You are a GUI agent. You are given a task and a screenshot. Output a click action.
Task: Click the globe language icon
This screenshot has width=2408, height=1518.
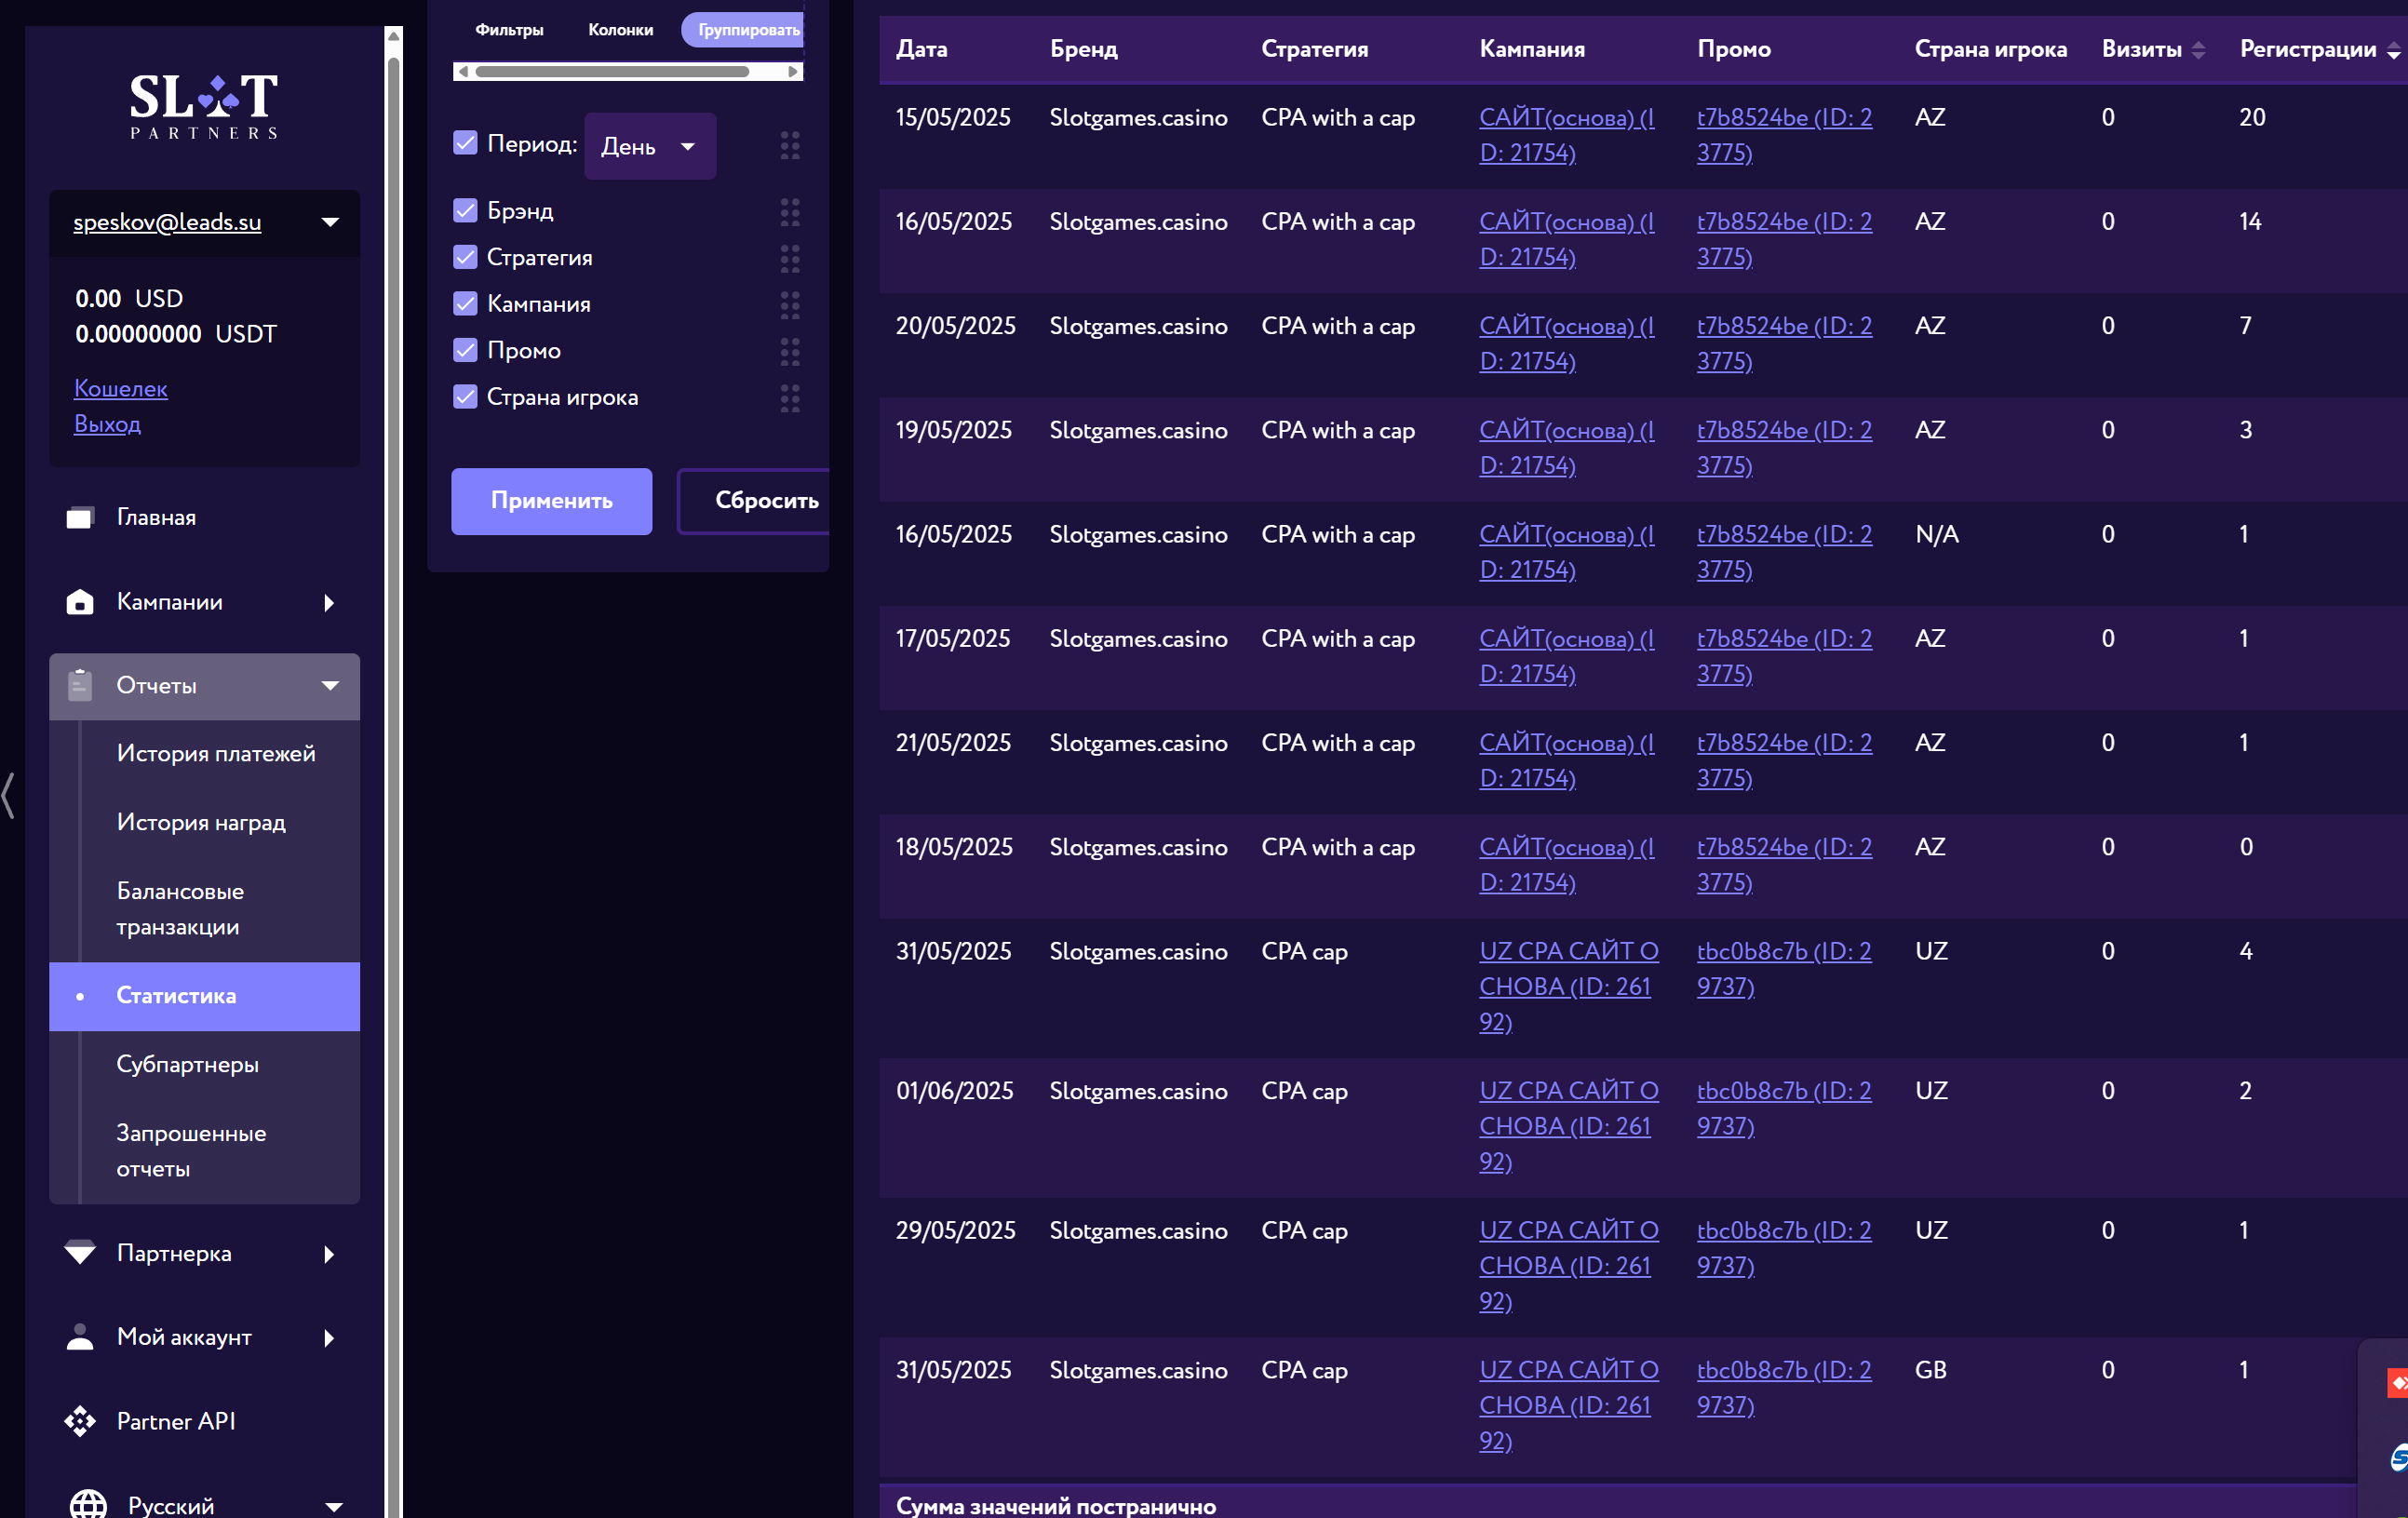point(88,1504)
